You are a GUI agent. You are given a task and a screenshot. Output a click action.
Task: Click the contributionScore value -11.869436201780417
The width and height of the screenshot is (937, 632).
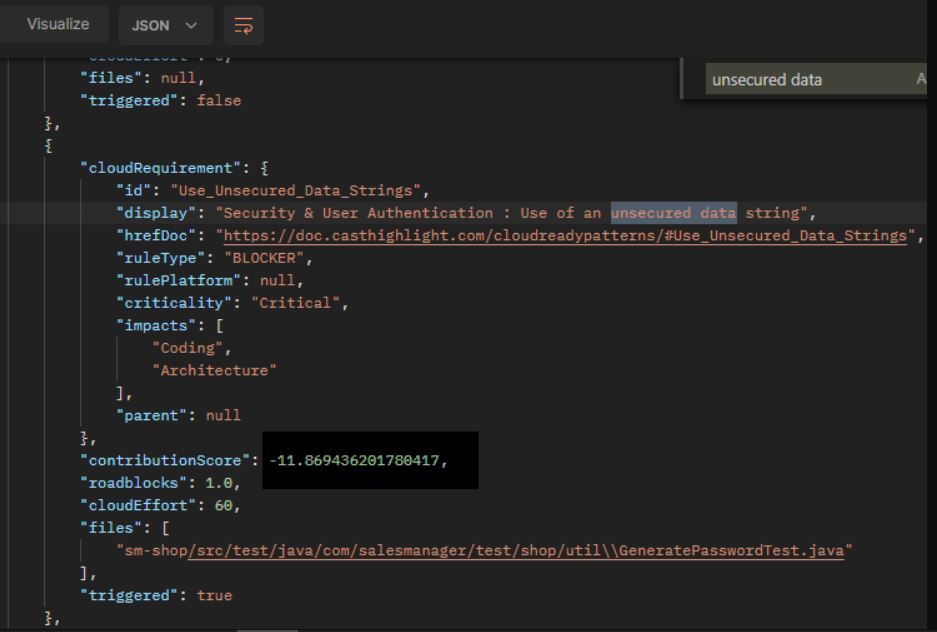[354, 461]
